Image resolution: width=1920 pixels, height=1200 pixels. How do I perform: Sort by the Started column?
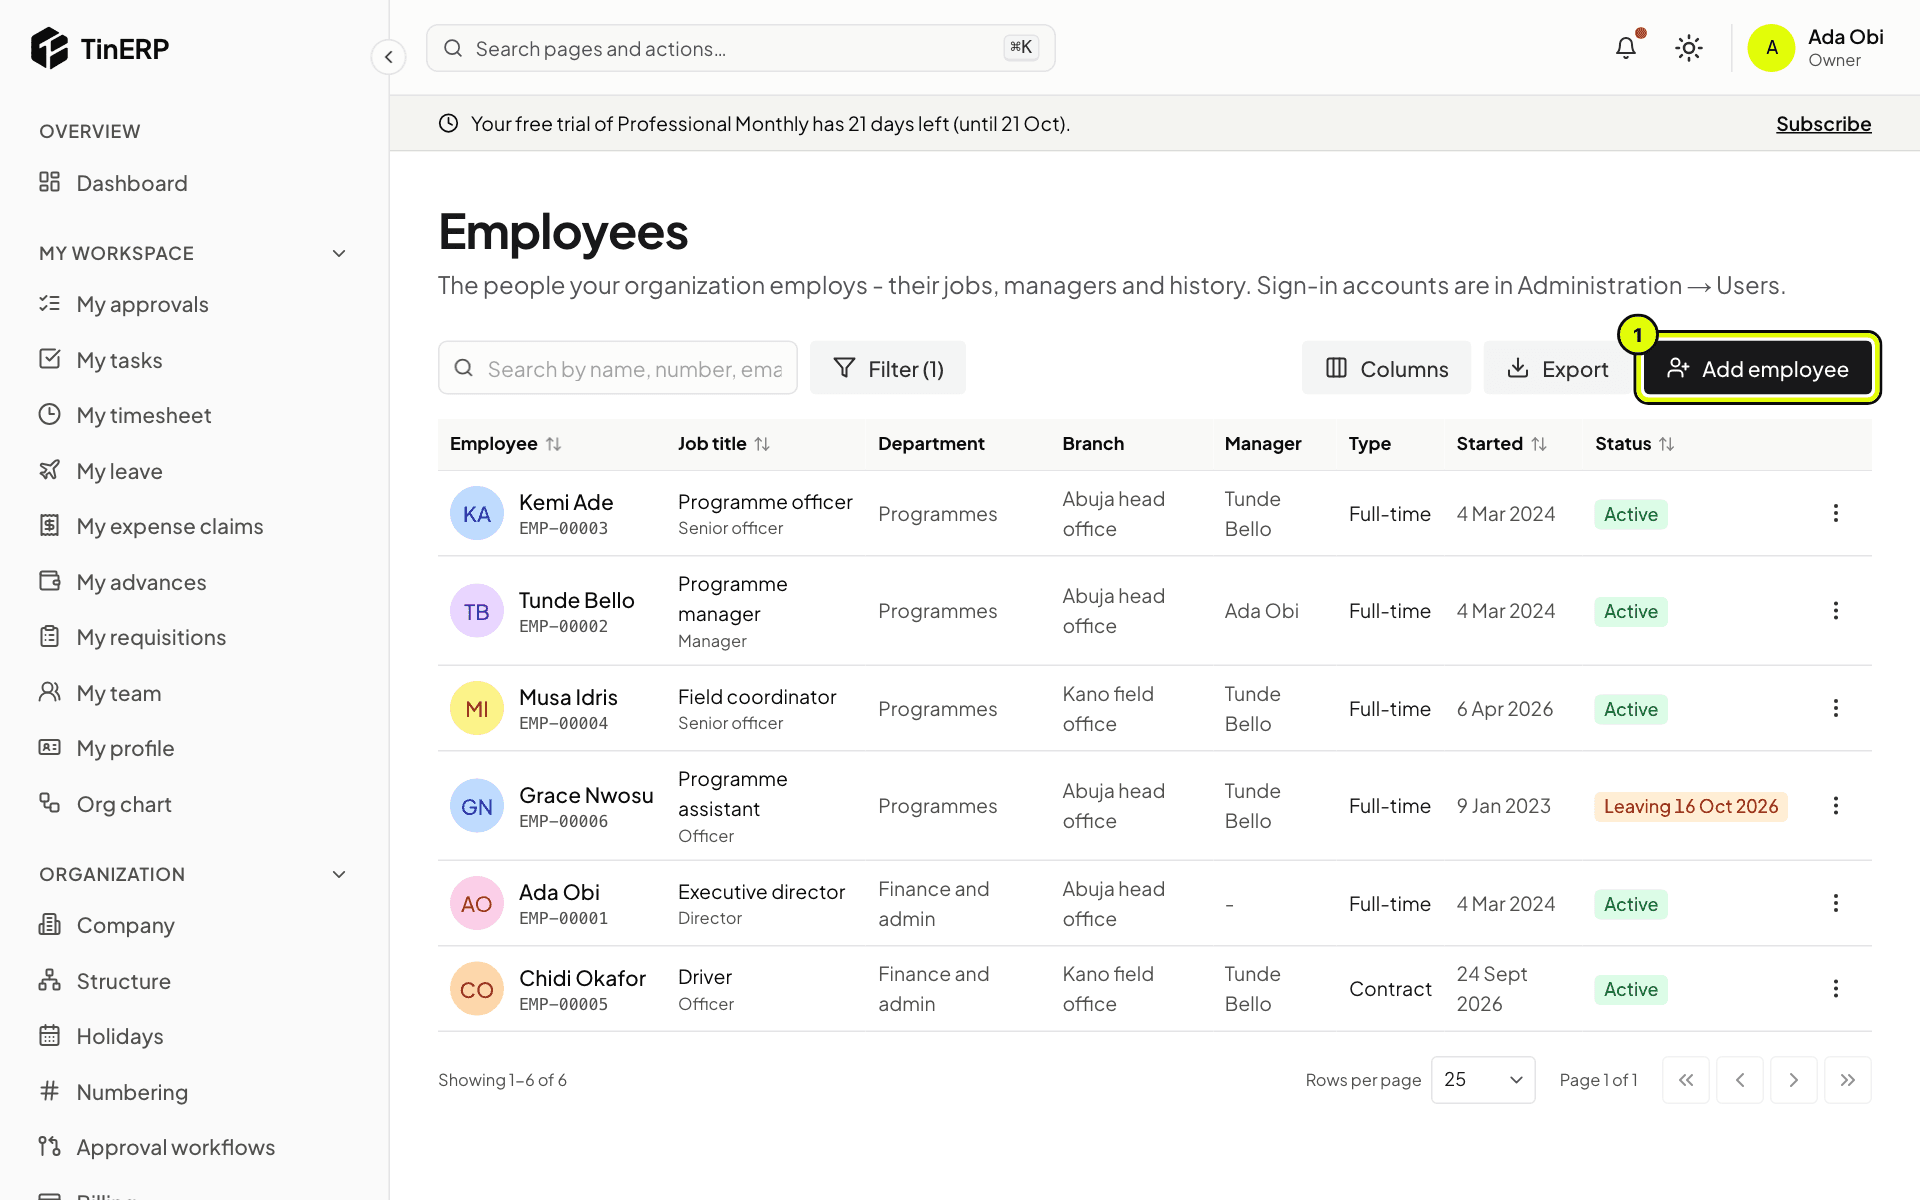coord(1501,444)
